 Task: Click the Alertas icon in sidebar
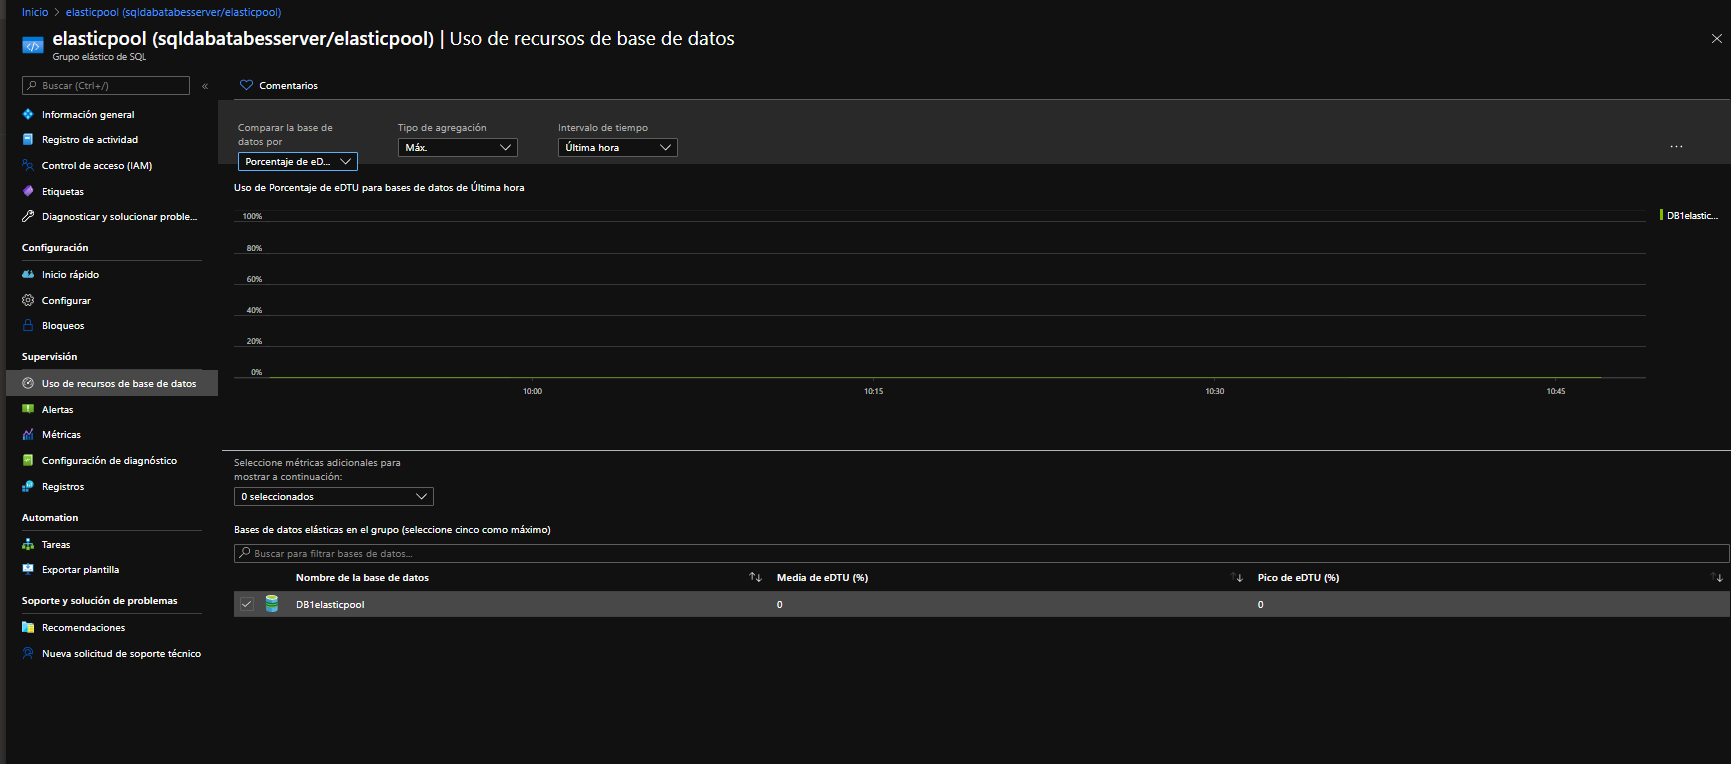[28, 409]
